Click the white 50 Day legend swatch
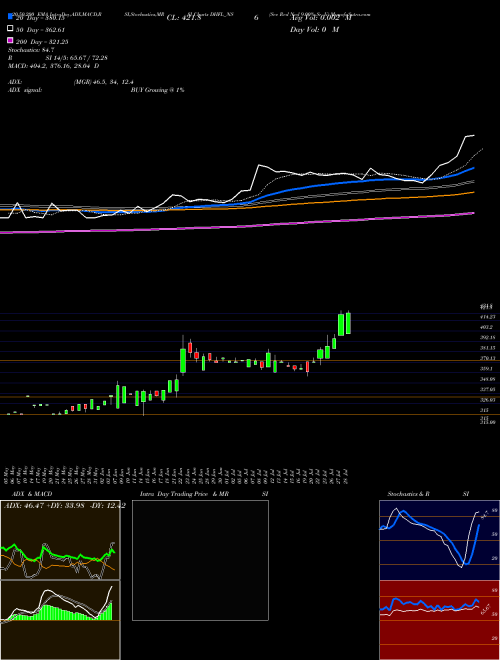 tap(10, 28)
